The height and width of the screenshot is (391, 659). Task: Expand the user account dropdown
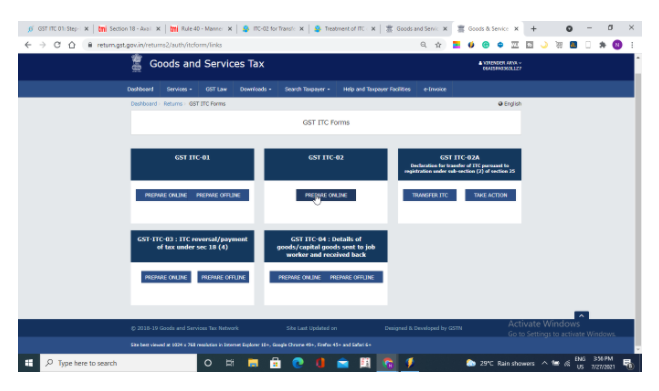click(500, 65)
